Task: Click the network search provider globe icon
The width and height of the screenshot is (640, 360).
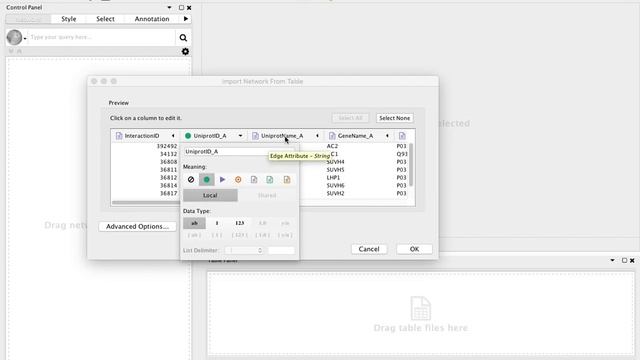Action: click(14, 37)
